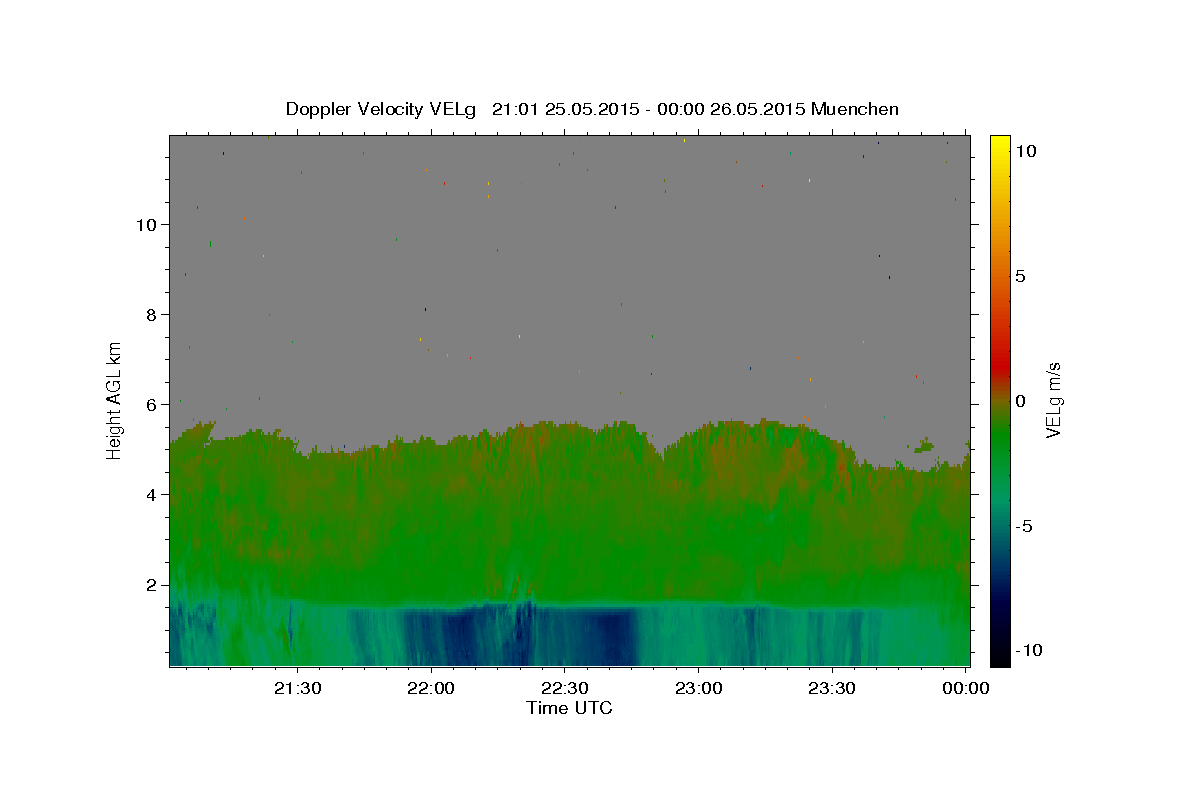Click the height tick label 6

click(x=152, y=404)
